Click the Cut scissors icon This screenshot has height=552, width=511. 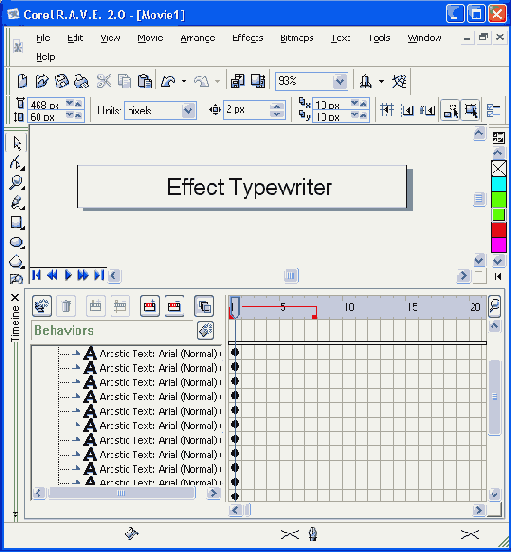[104, 81]
